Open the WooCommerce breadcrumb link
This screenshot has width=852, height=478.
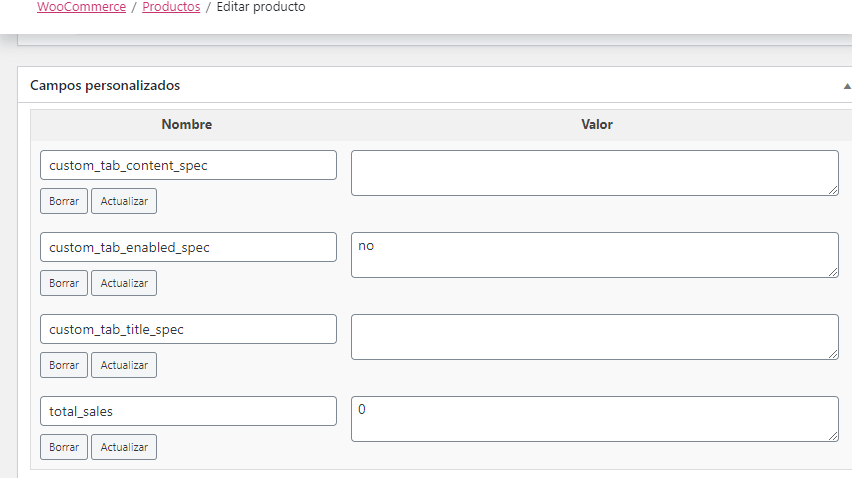[x=82, y=7]
